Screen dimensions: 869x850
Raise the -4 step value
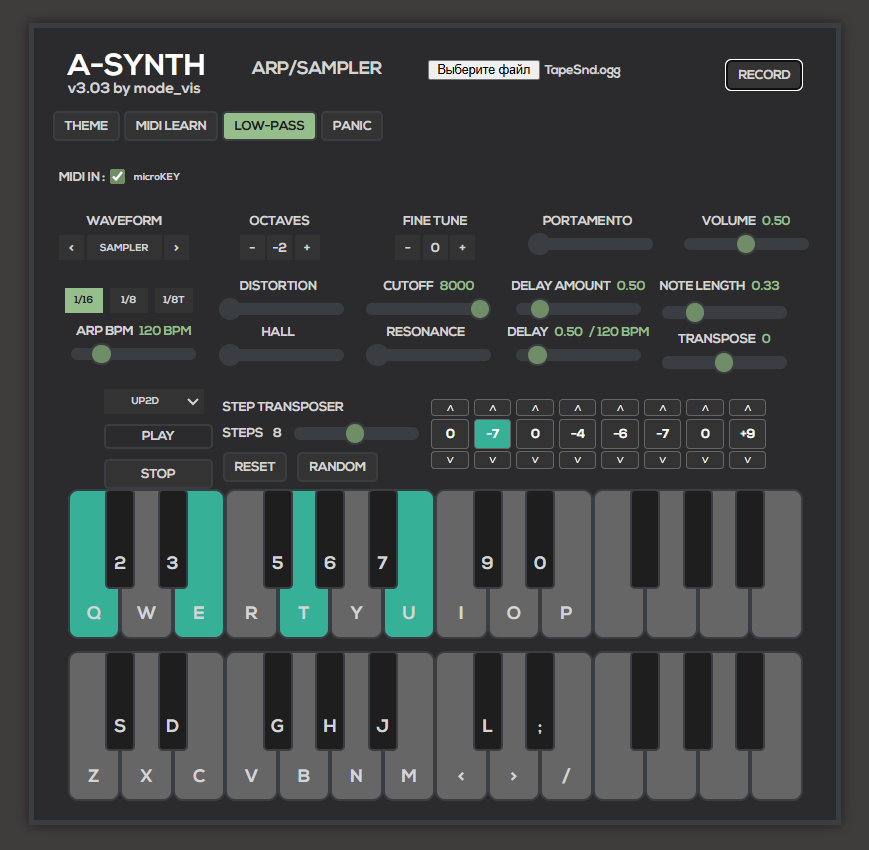coord(577,408)
